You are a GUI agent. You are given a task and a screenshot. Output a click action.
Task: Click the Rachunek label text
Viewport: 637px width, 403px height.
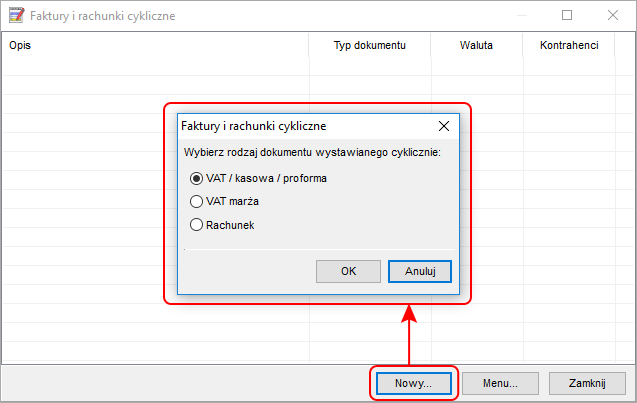(230, 225)
